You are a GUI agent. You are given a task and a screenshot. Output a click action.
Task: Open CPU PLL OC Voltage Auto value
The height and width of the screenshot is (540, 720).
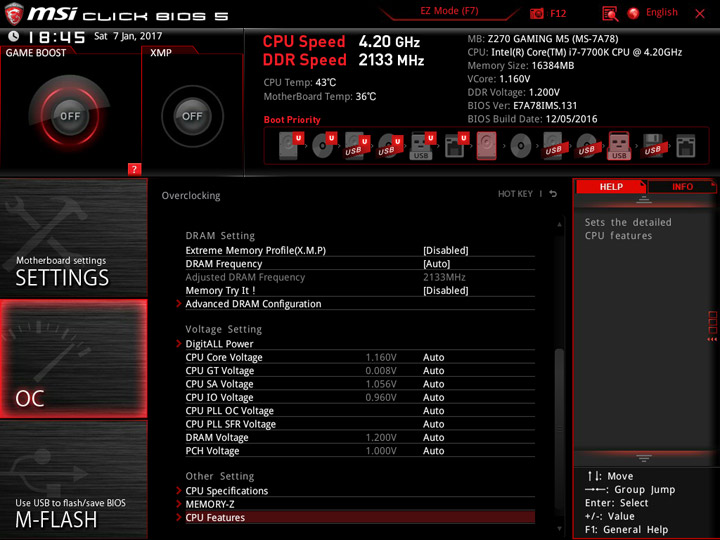[433, 411]
